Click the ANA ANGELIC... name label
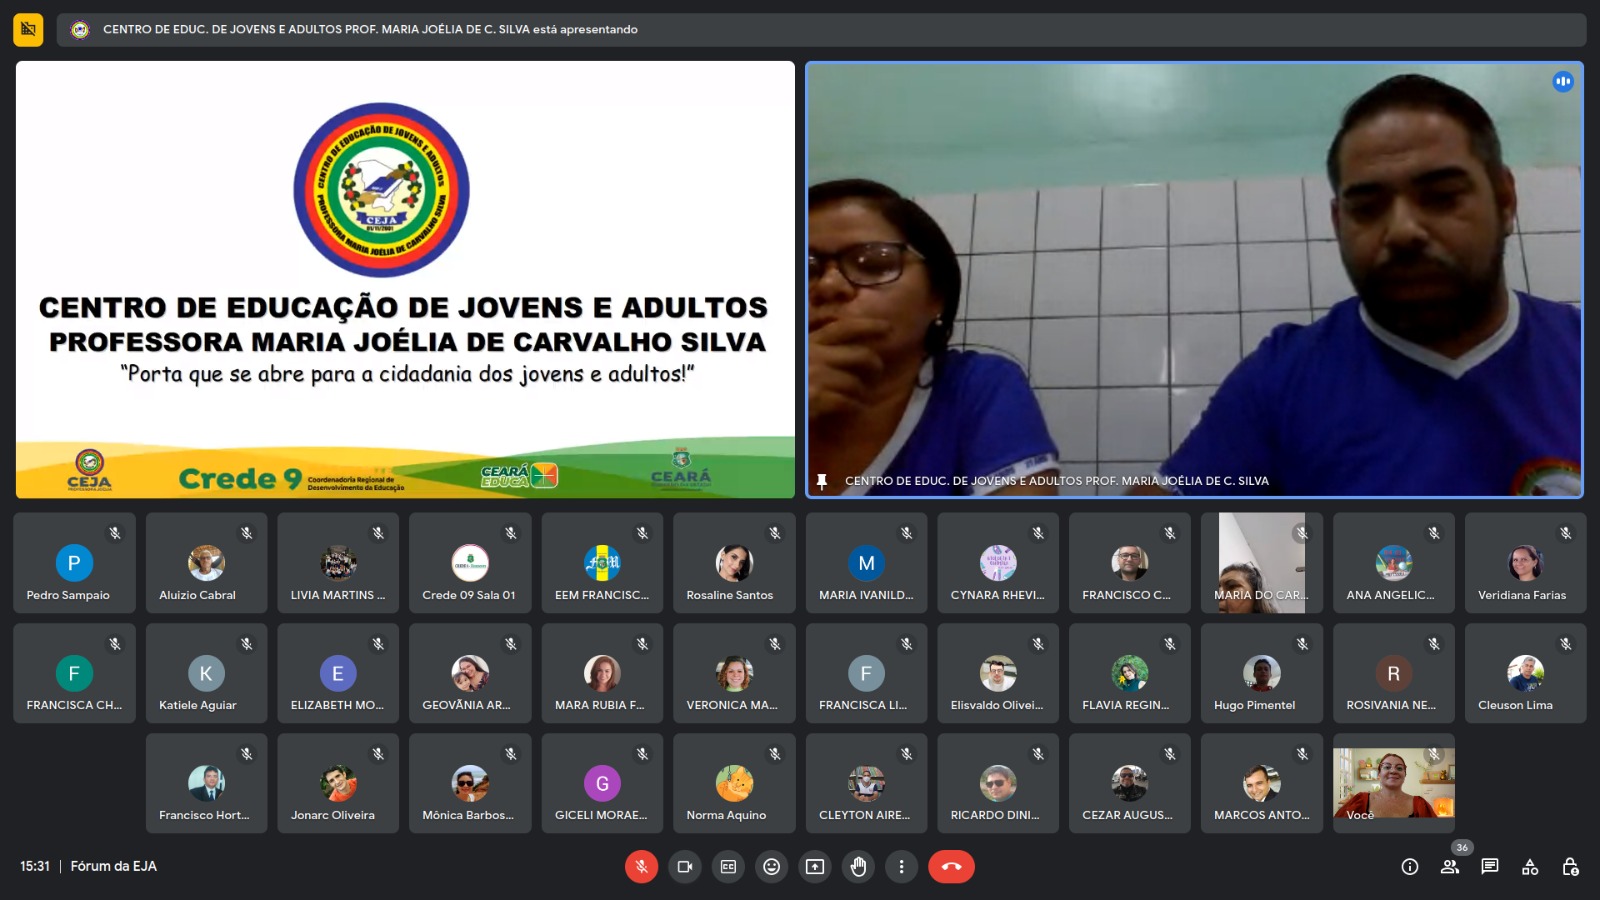This screenshot has width=1600, height=900. [x=1390, y=595]
